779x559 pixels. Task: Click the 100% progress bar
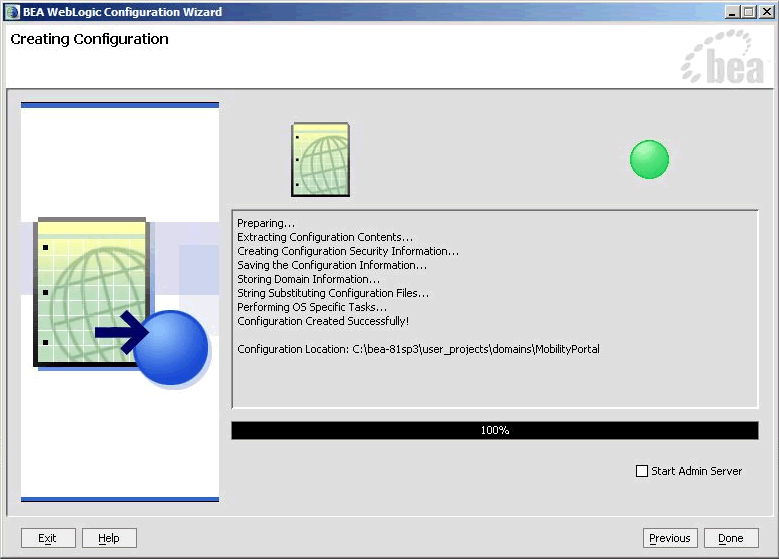click(495, 430)
